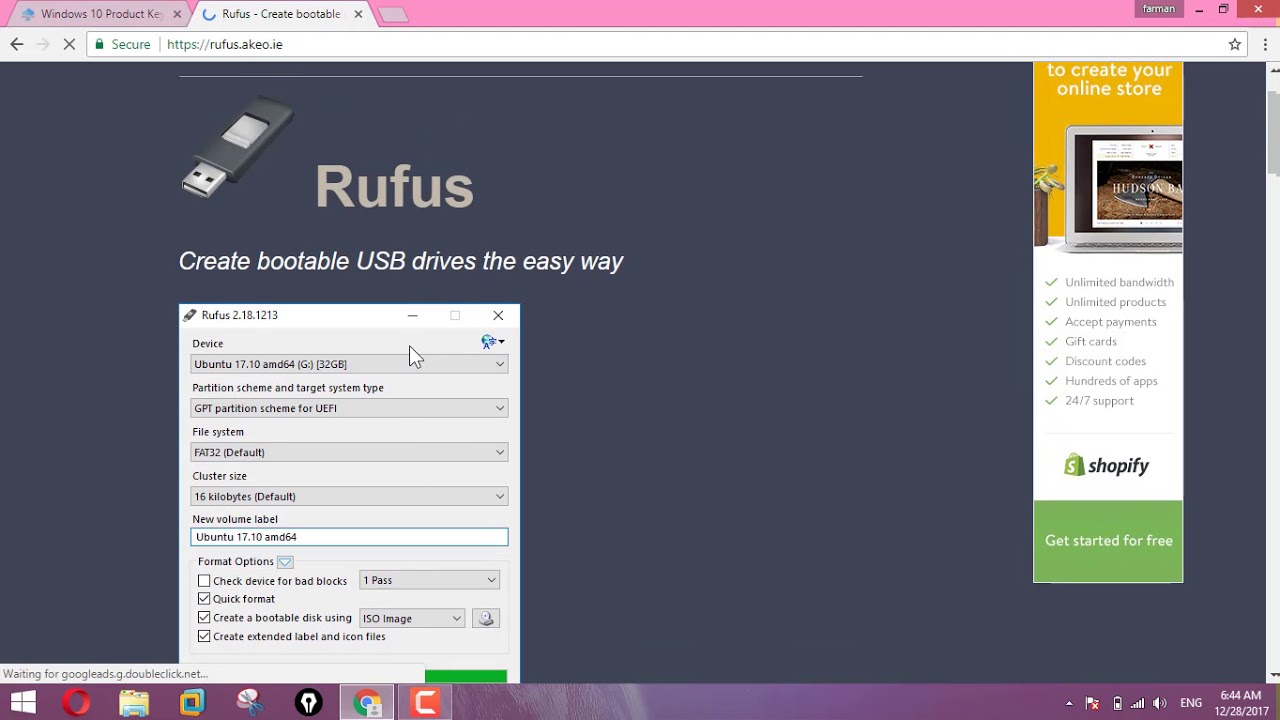The height and width of the screenshot is (720, 1280).
Task: Open the black circular pen app in taskbar
Action: (x=308, y=703)
